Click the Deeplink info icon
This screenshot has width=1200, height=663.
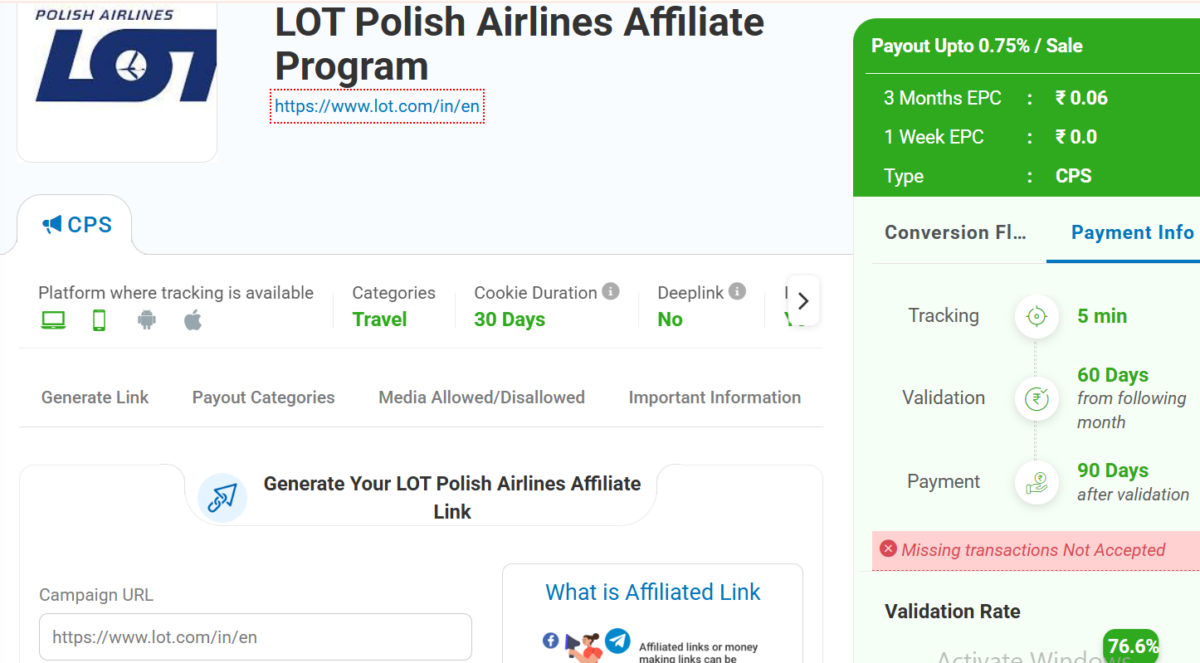(x=737, y=292)
